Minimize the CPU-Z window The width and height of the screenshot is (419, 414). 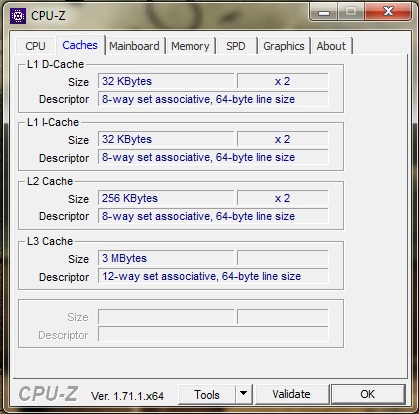[x=324, y=12]
